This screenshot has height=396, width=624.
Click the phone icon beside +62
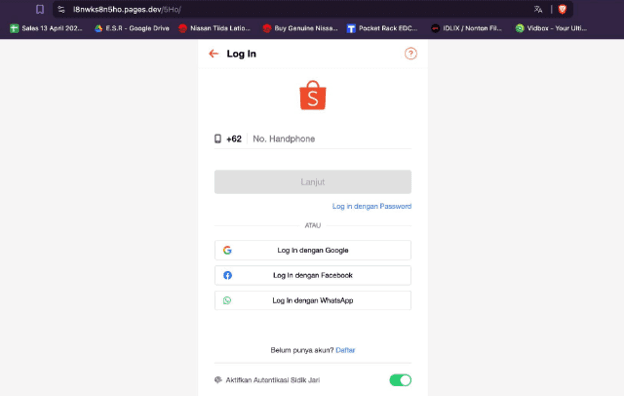pos(218,139)
